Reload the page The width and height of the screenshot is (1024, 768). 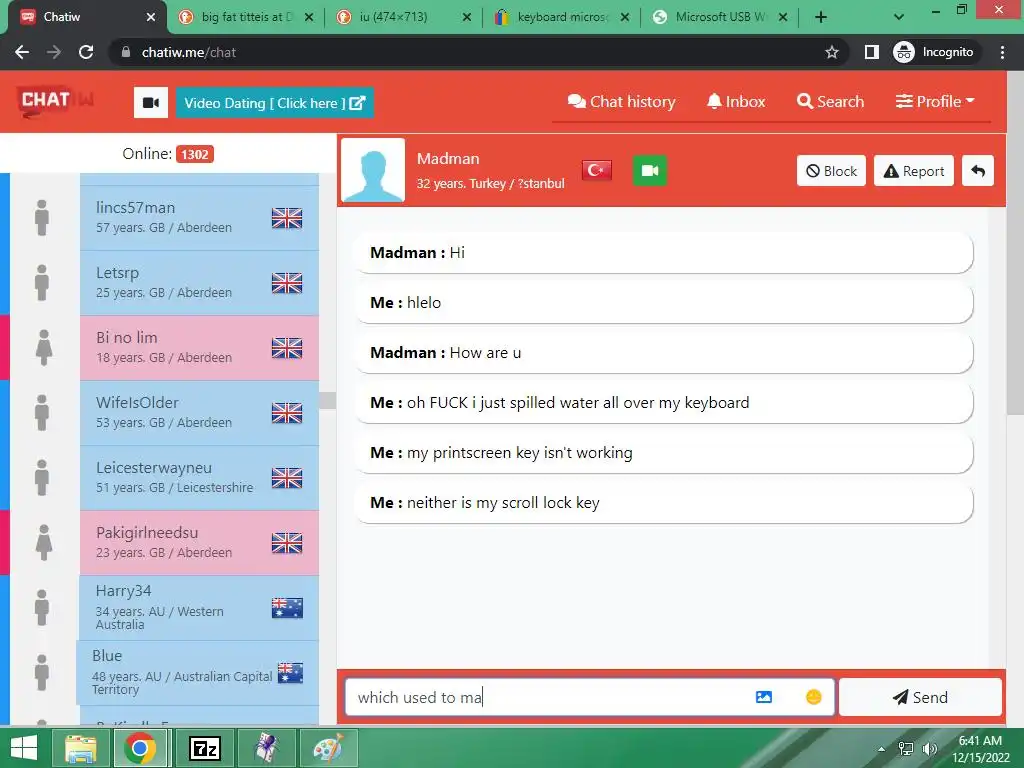click(86, 52)
